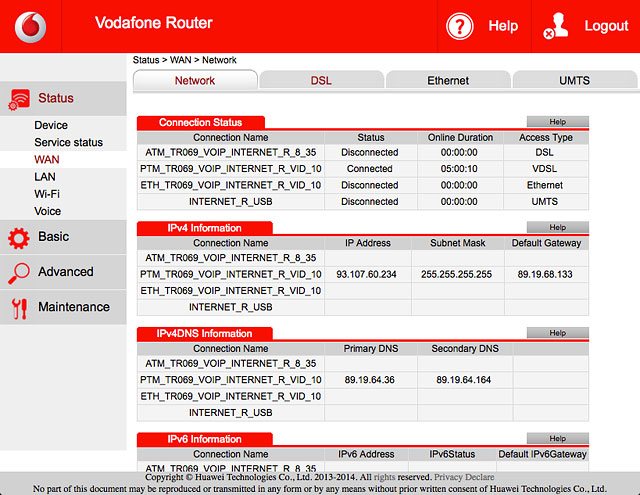The height and width of the screenshot is (495, 640).
Task: Click the Secondary DNS column header
Action: 465,348
